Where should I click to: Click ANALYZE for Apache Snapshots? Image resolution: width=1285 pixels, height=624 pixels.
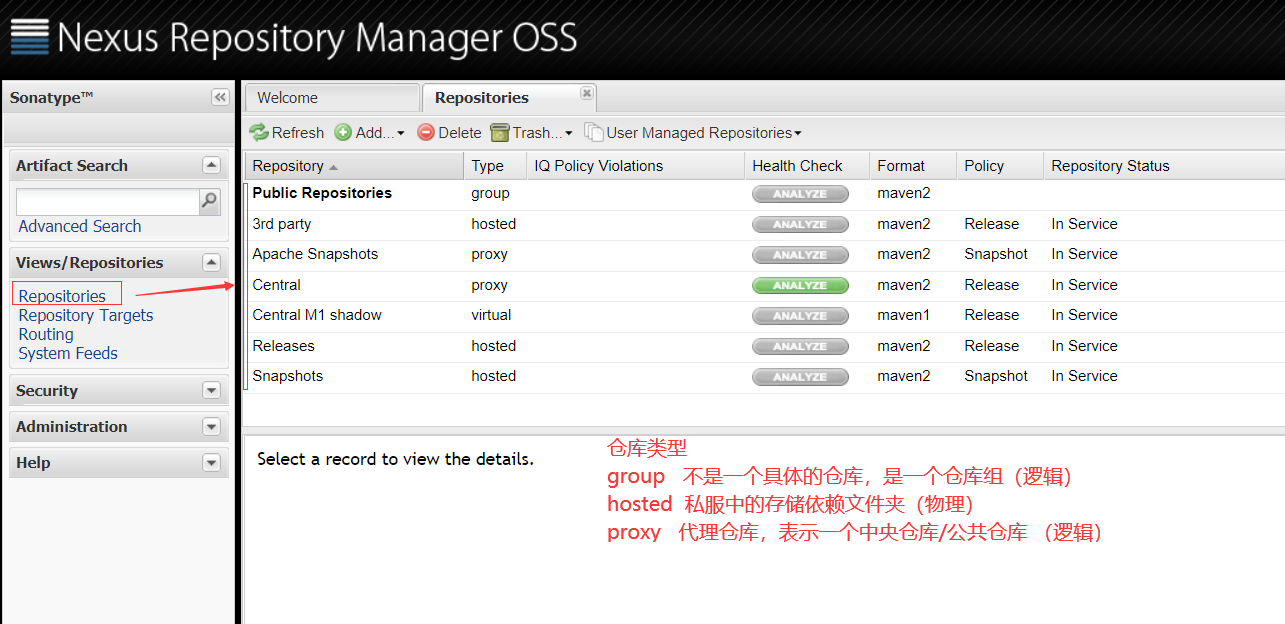(800, 255)
